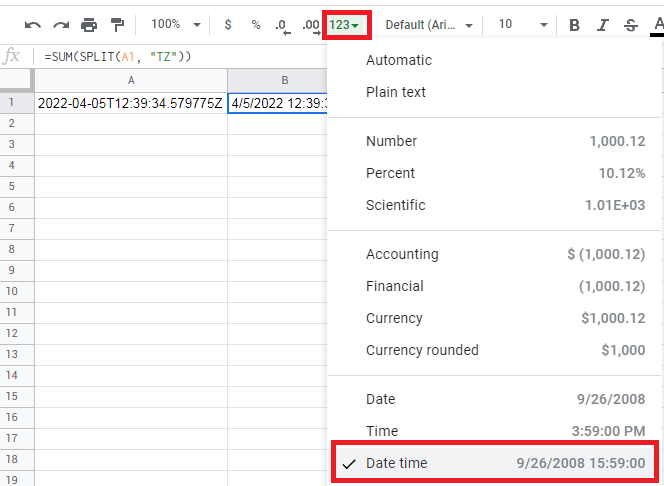The image size is (664, 486).
Task: Select row 15 header
Action: coord(17,397)
